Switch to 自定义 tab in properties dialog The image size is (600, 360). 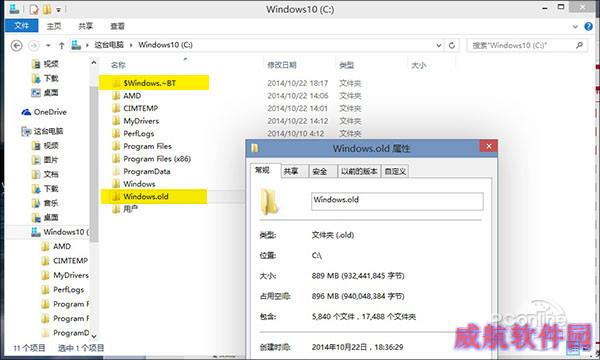(x=395, y=171)
